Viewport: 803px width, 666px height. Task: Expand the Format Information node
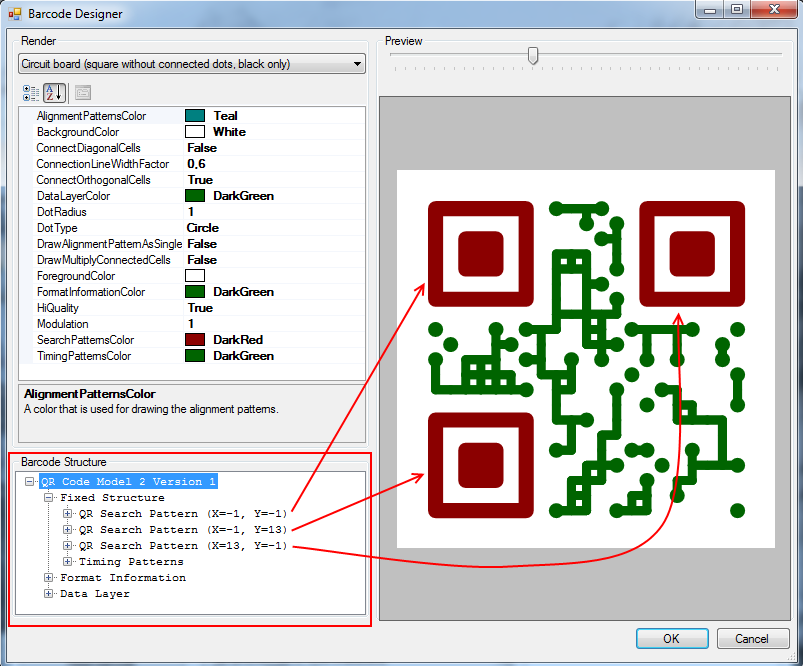49,577
